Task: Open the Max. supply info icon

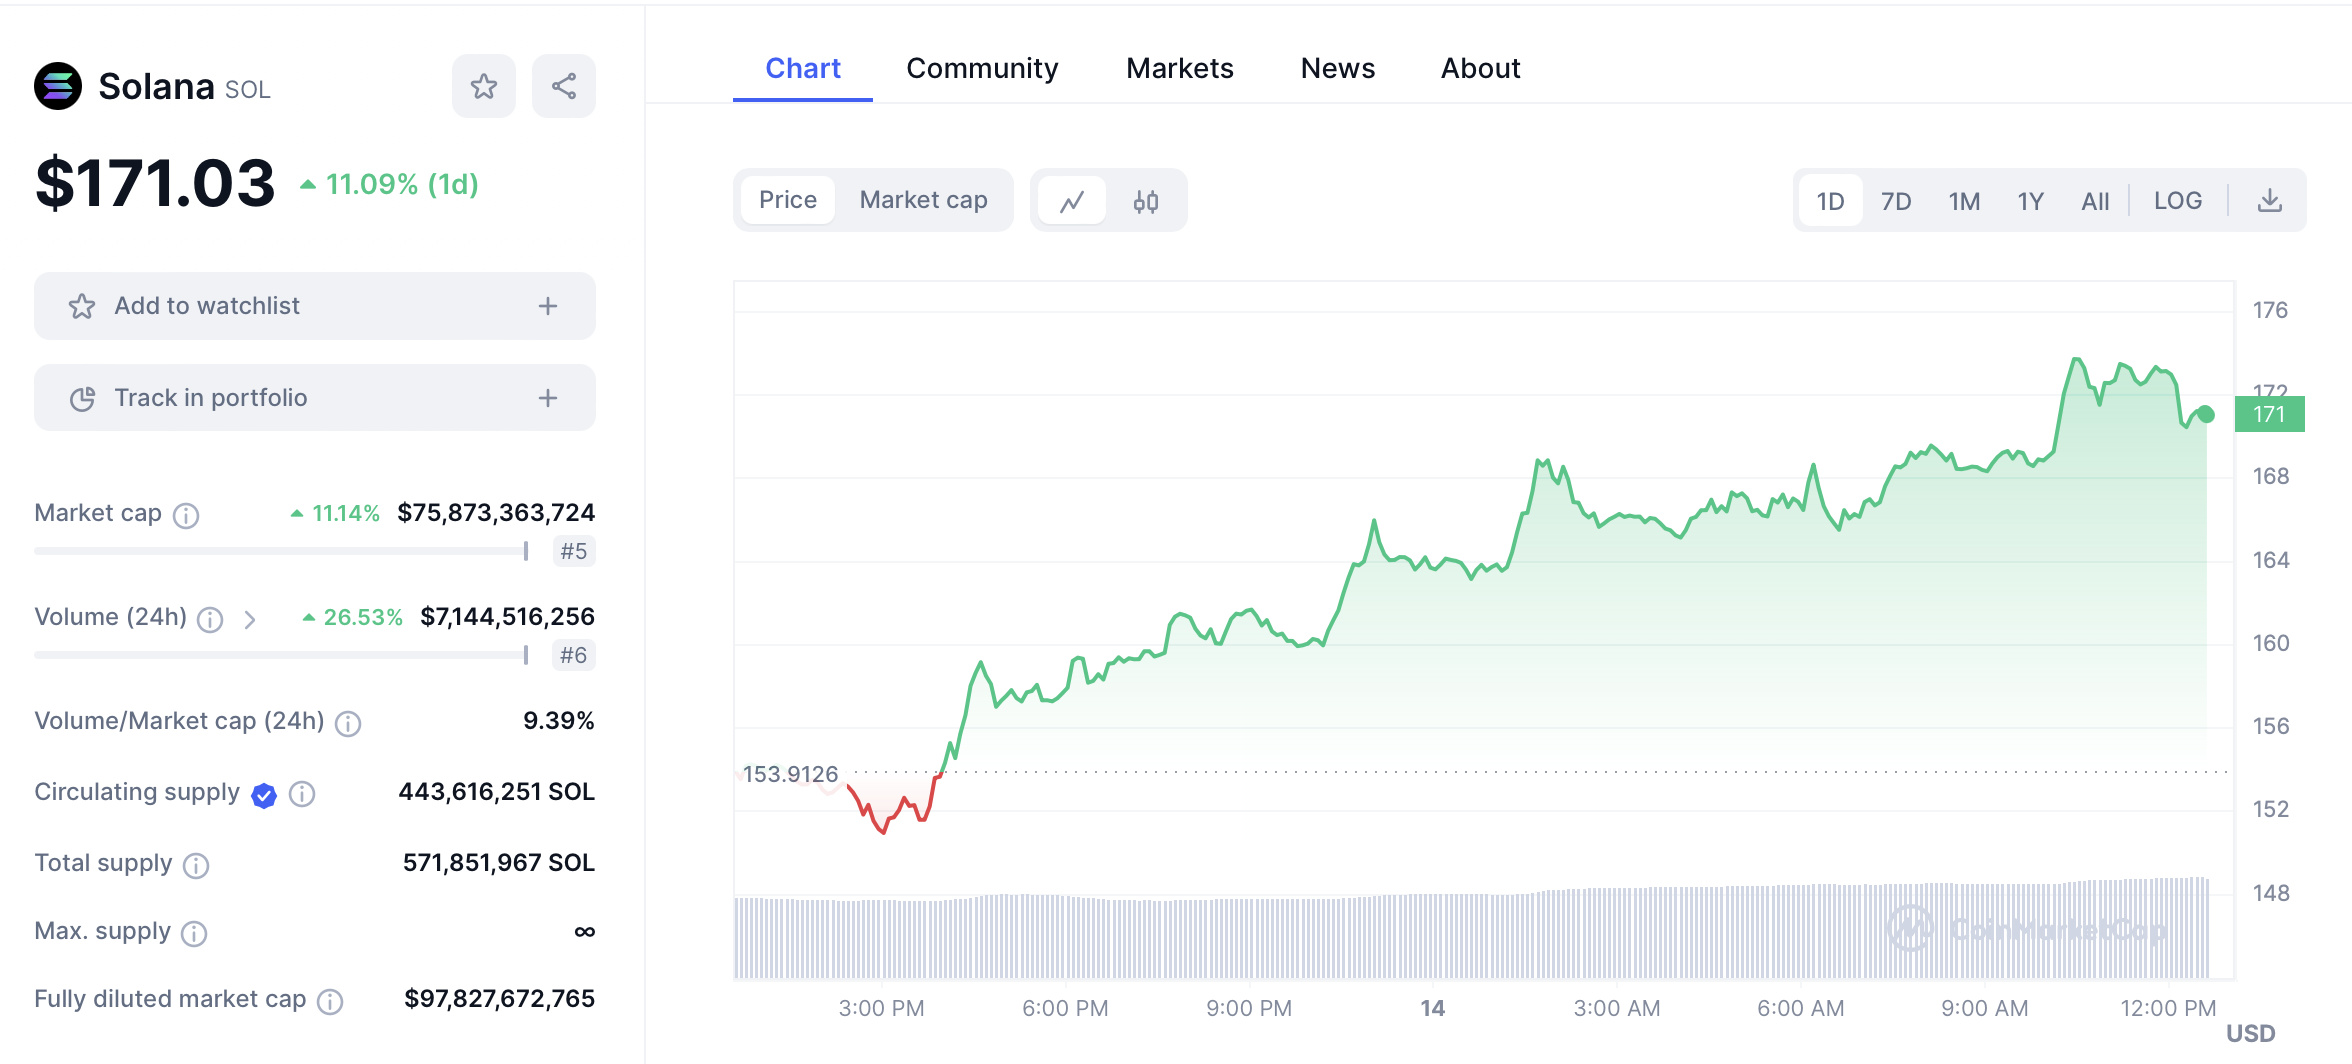Action: click(x=194, y=933)
